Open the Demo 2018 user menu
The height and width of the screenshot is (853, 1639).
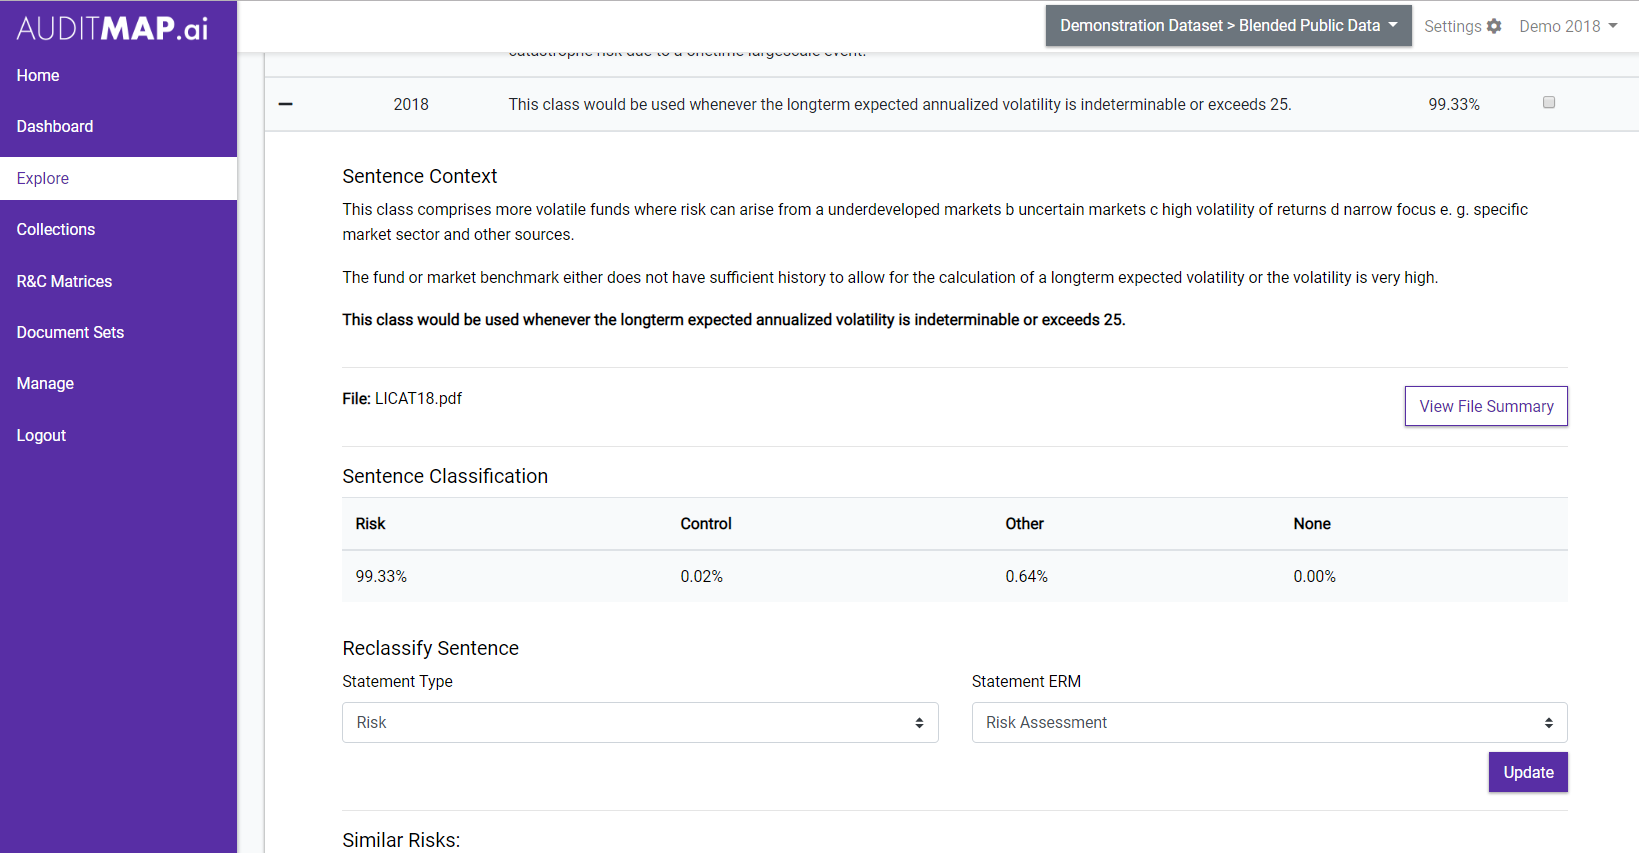tap(1567, 26)
